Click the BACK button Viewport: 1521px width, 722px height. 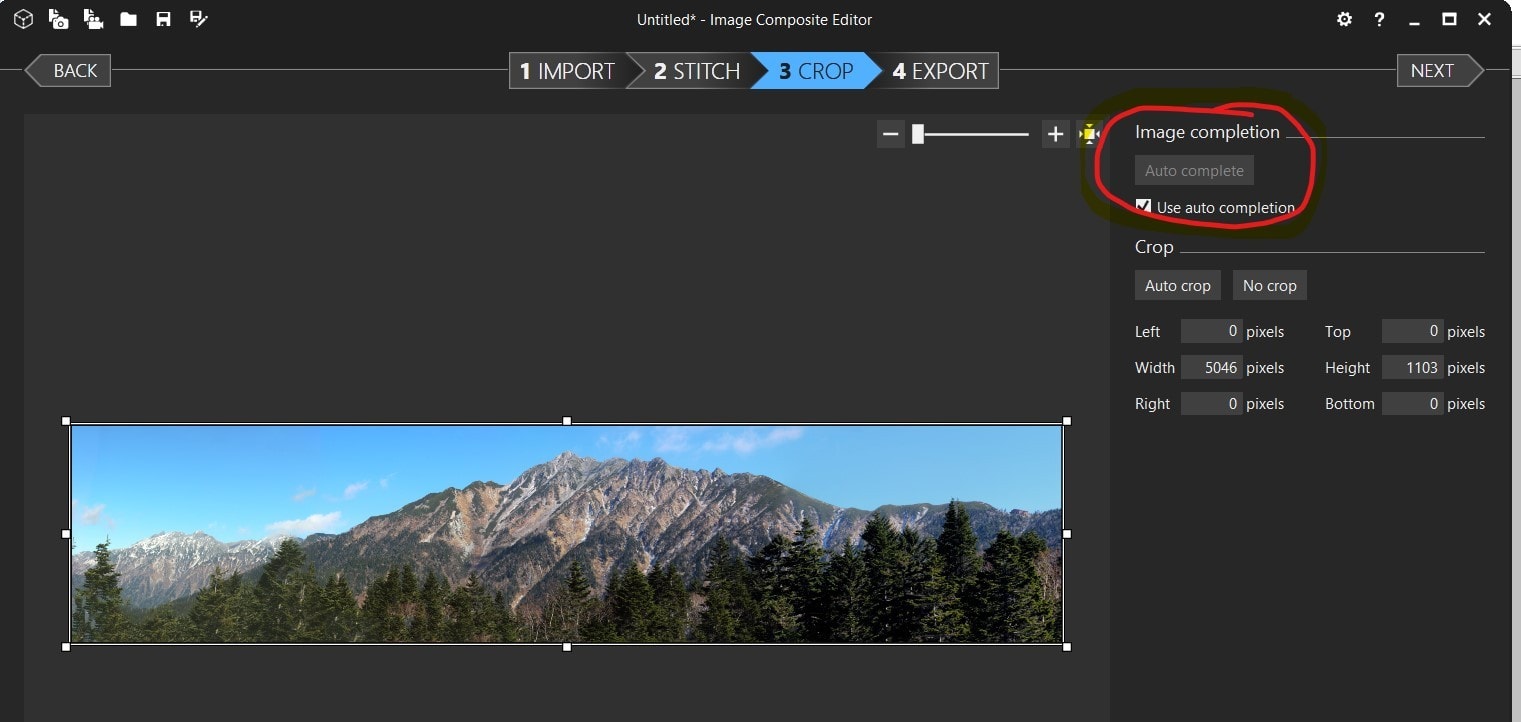pyautogui.click(x=68, y=70)
